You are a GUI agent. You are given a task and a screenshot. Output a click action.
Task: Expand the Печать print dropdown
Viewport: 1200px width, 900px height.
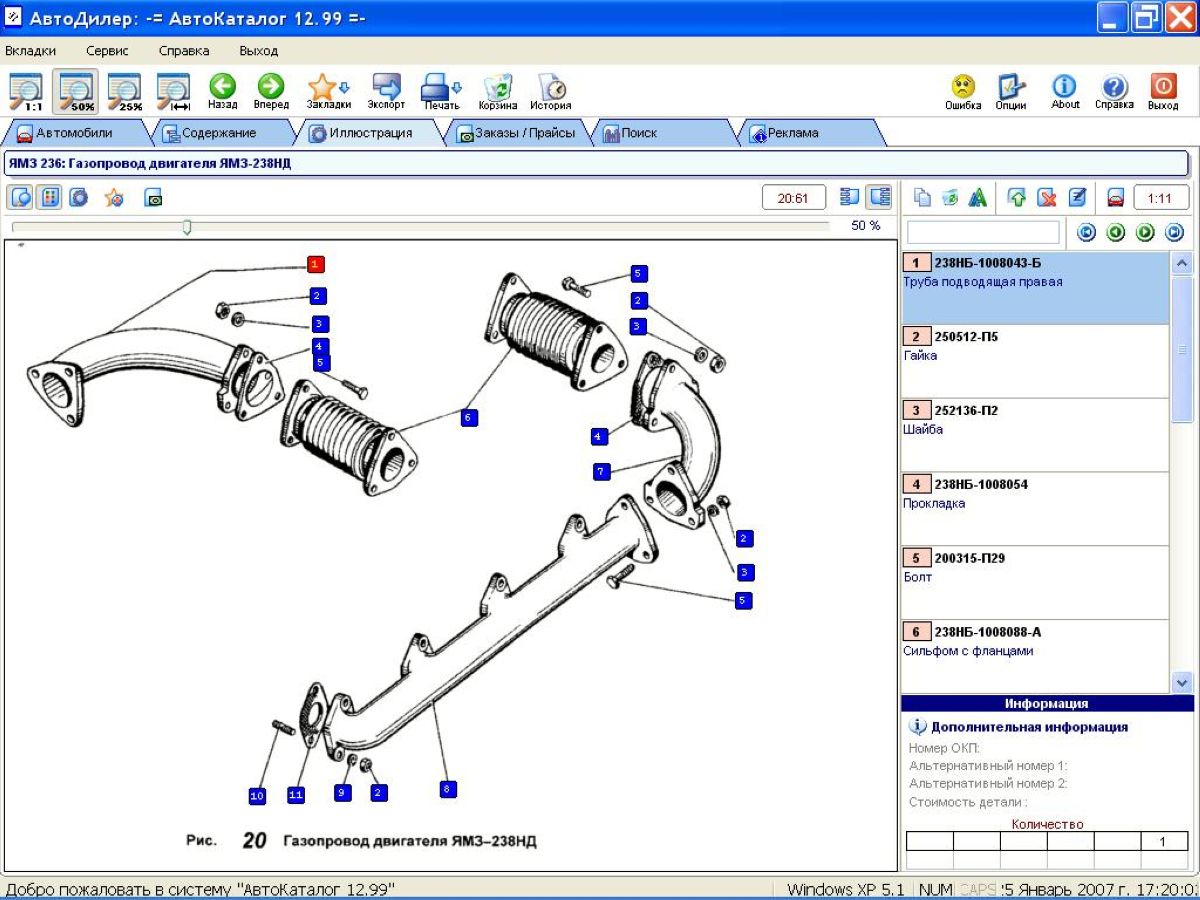[457, 88]
